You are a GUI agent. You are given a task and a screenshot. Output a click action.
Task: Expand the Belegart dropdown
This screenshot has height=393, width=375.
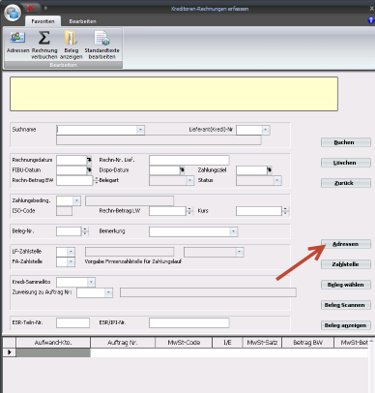[190, 180]
